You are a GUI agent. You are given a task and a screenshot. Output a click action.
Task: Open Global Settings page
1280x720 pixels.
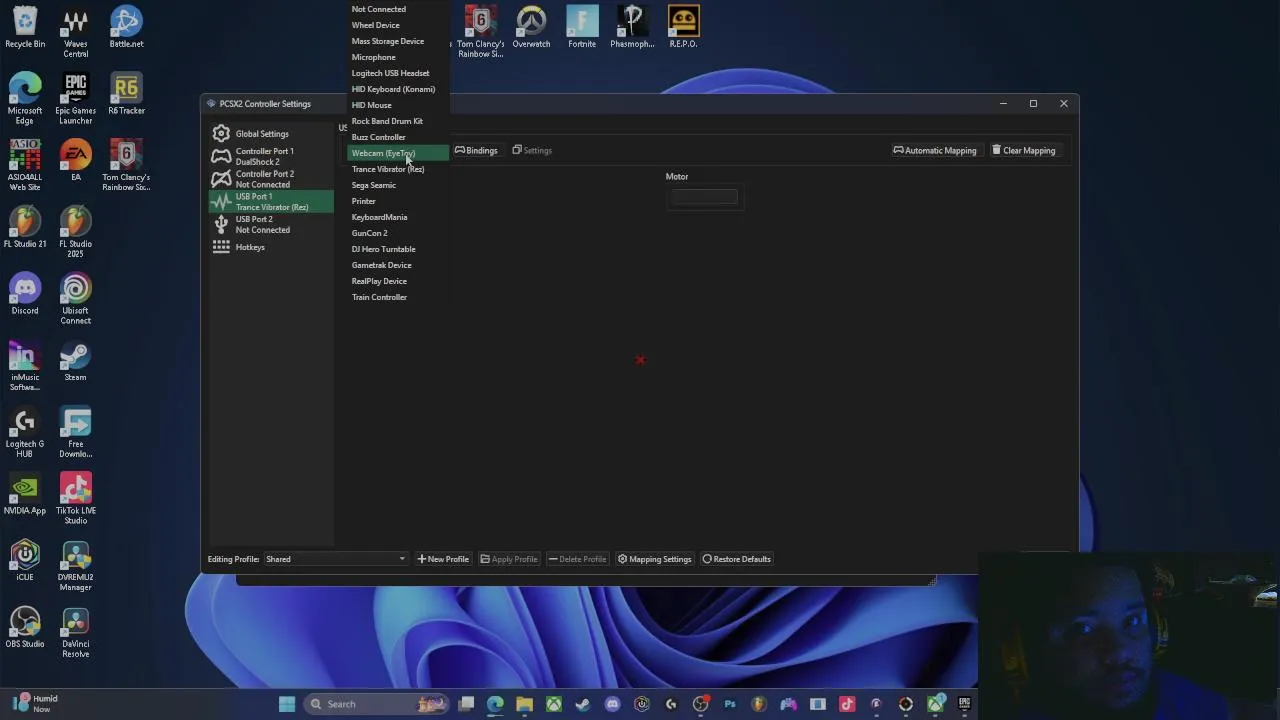(270, 134)
